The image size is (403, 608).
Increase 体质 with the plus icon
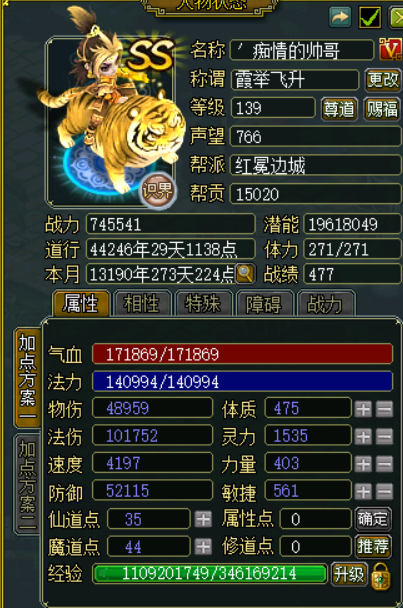363,409
